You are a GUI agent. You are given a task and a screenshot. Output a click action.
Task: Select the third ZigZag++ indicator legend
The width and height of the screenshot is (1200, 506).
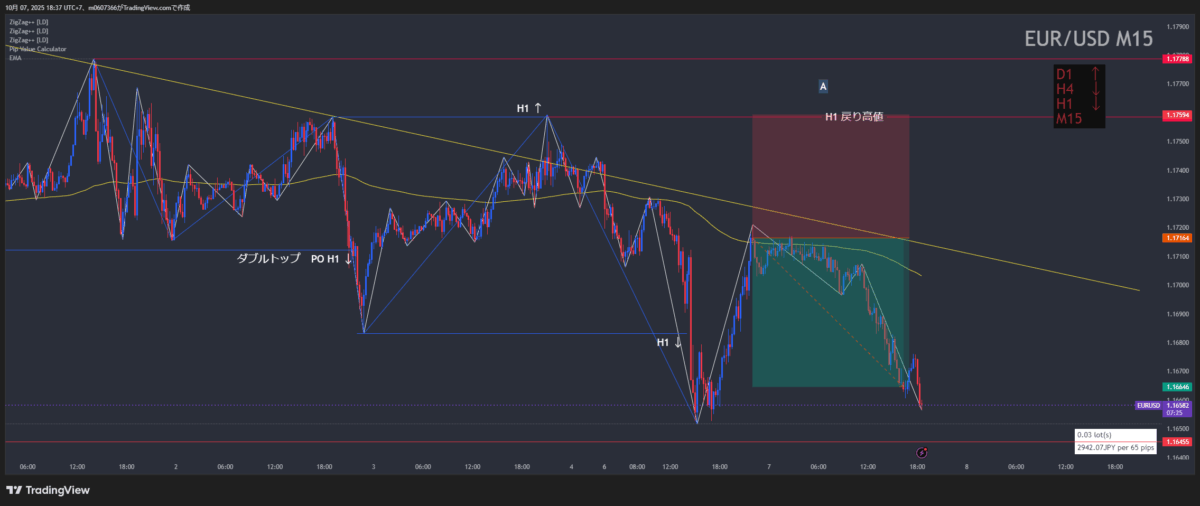[x=28, y=40]
